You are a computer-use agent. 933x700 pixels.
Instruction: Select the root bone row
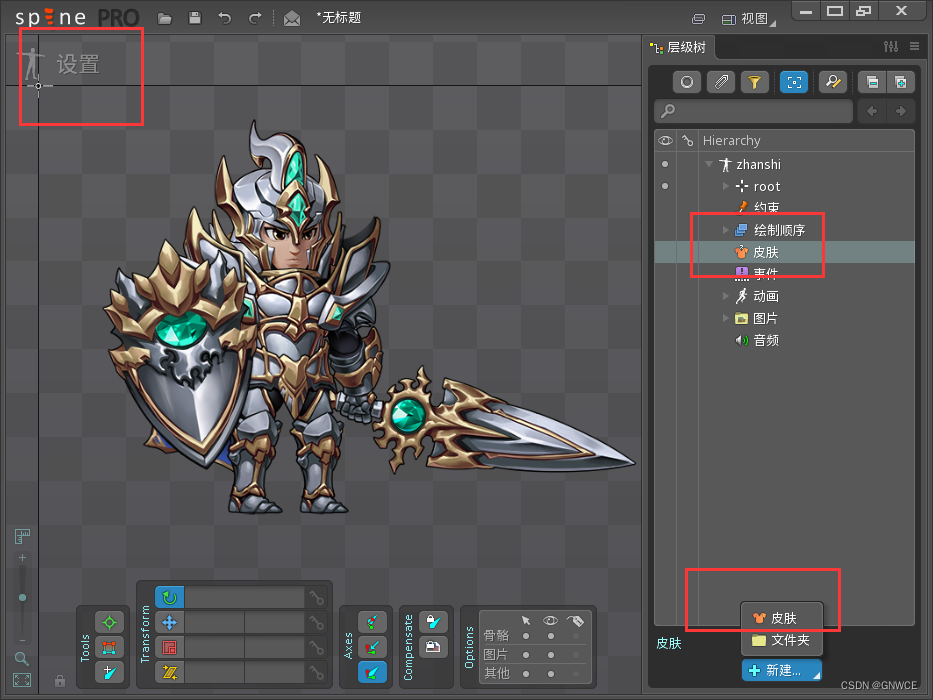tap(784, 186)
